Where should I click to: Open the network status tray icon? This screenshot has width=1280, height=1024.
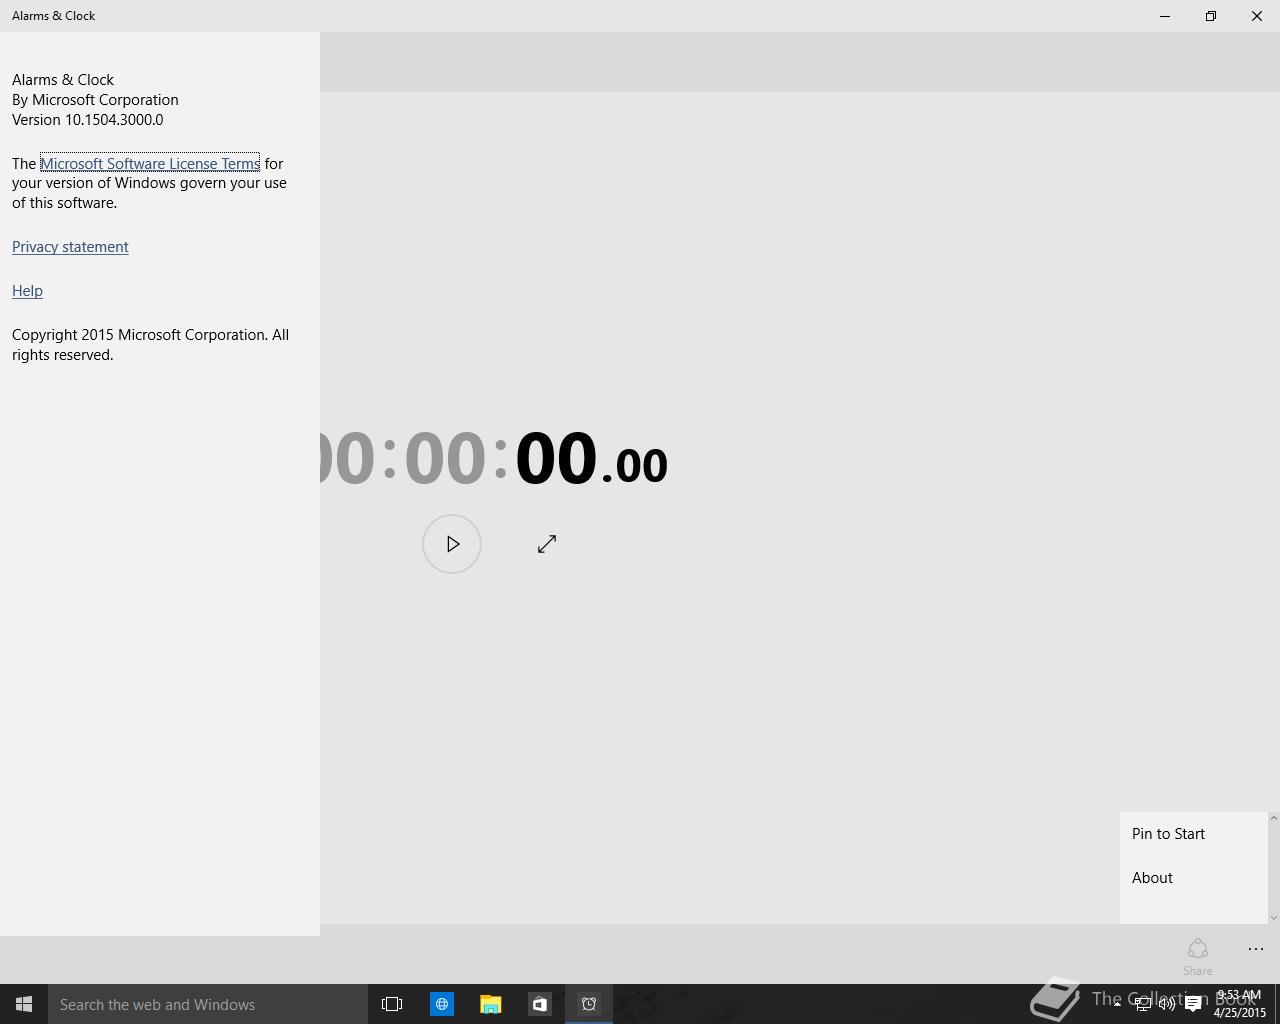click(1142, 1004)
